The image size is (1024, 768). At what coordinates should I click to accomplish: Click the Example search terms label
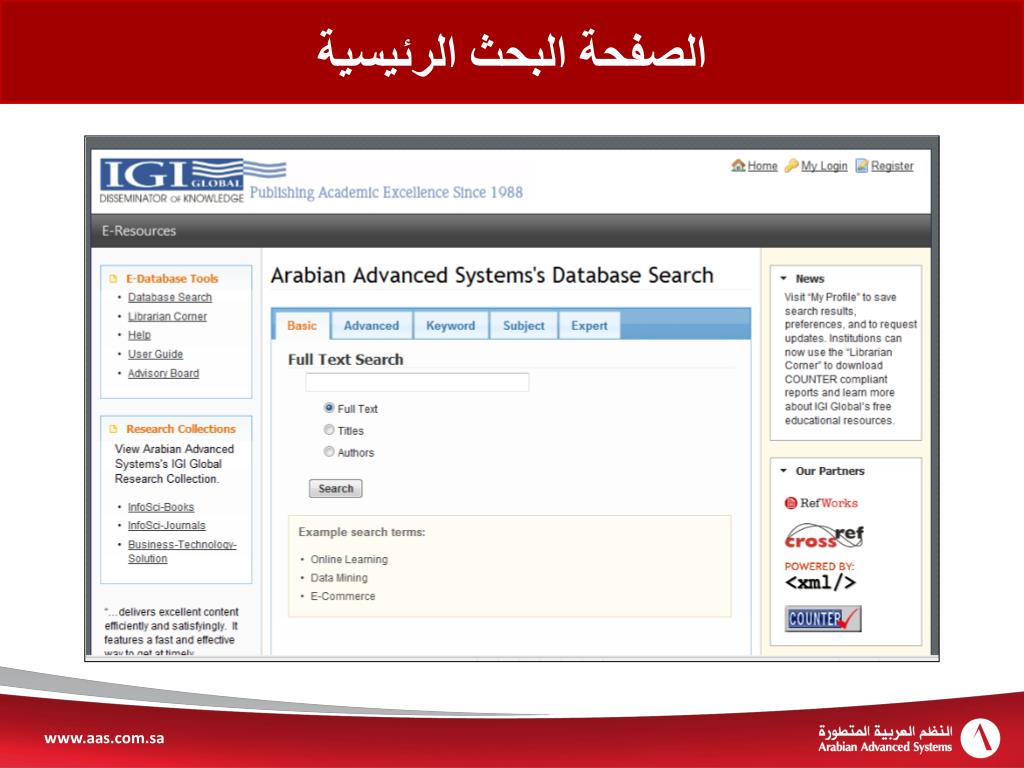[362, 532]
